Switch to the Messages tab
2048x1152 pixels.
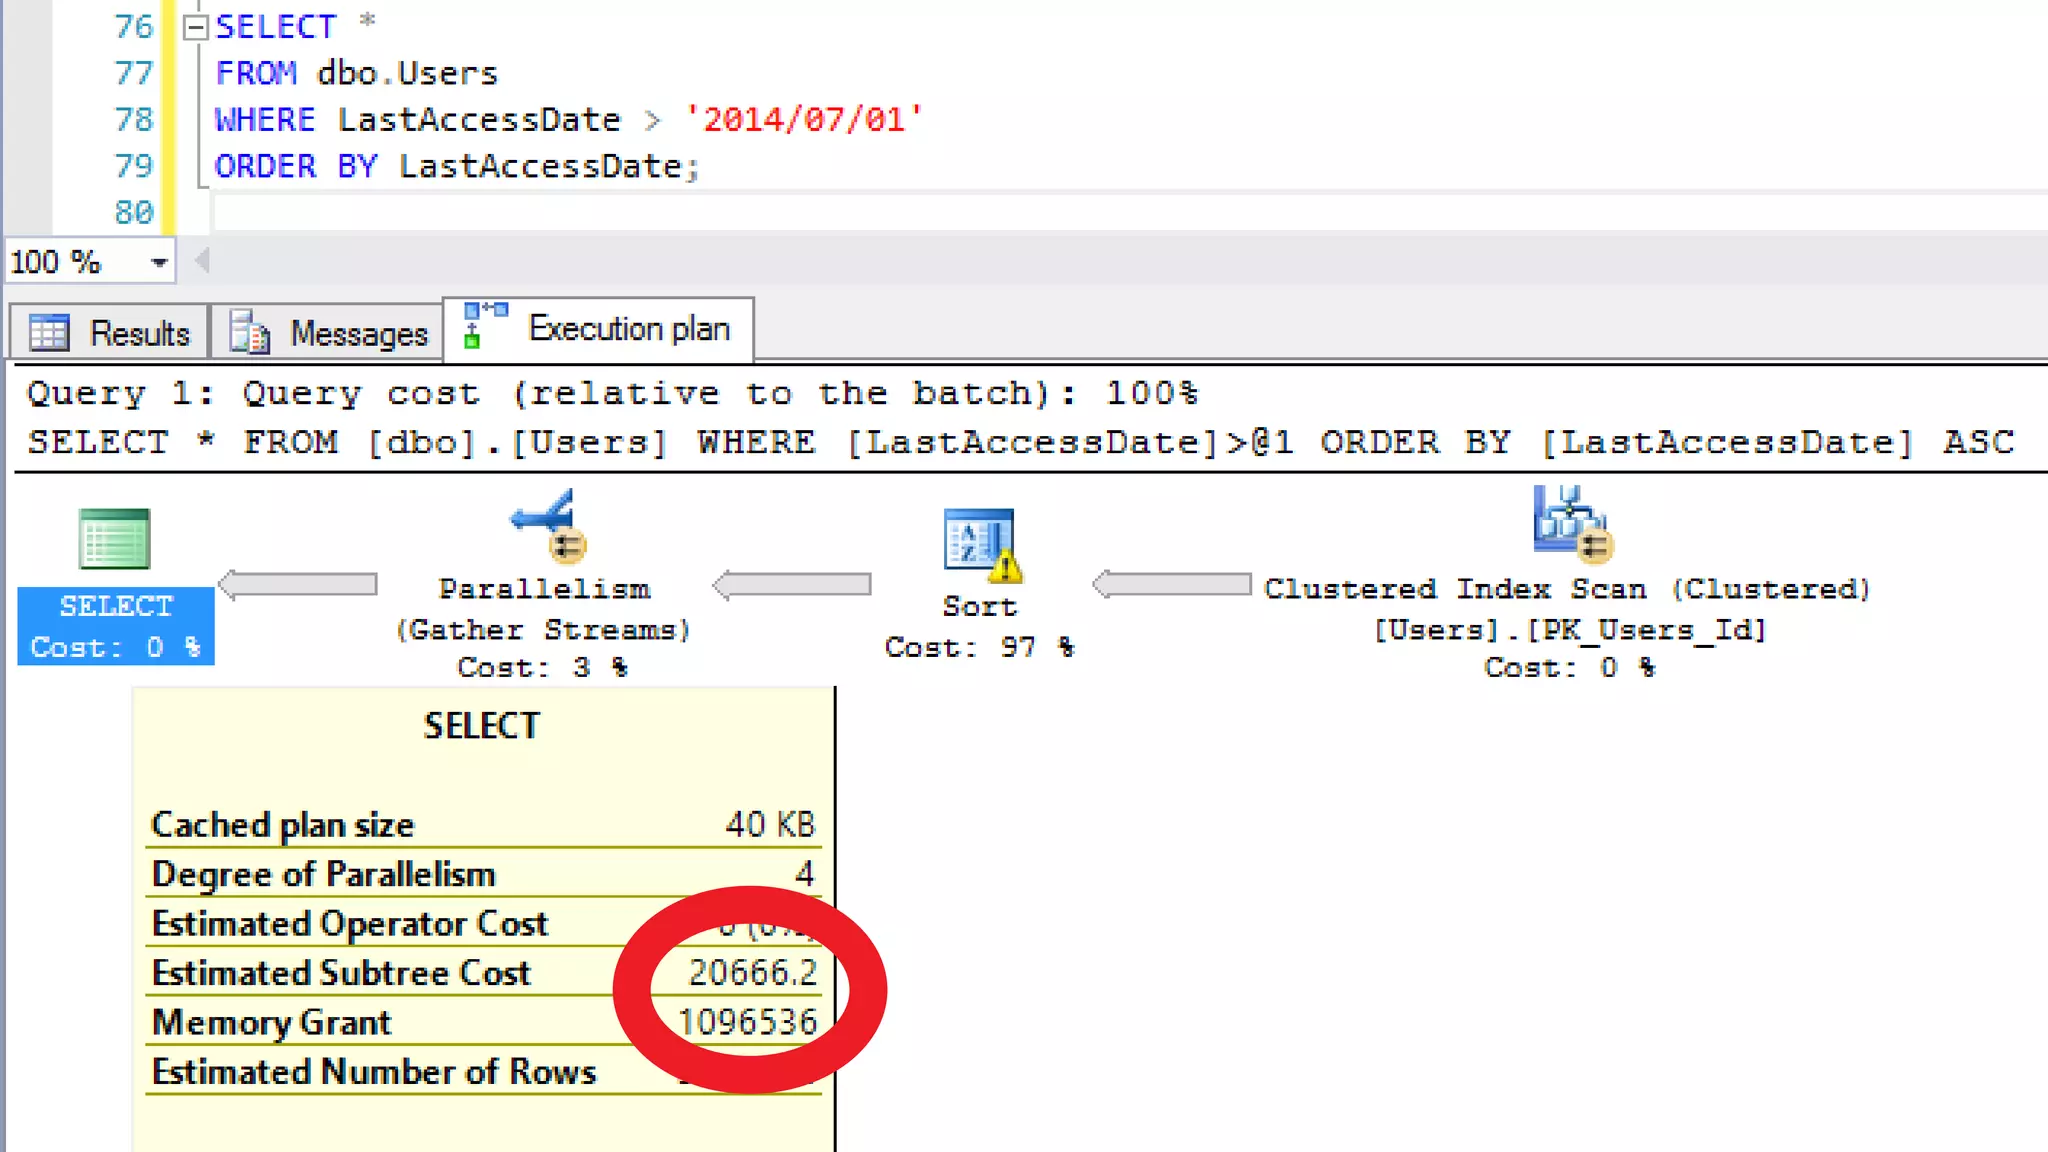click(x=358, y=333)
